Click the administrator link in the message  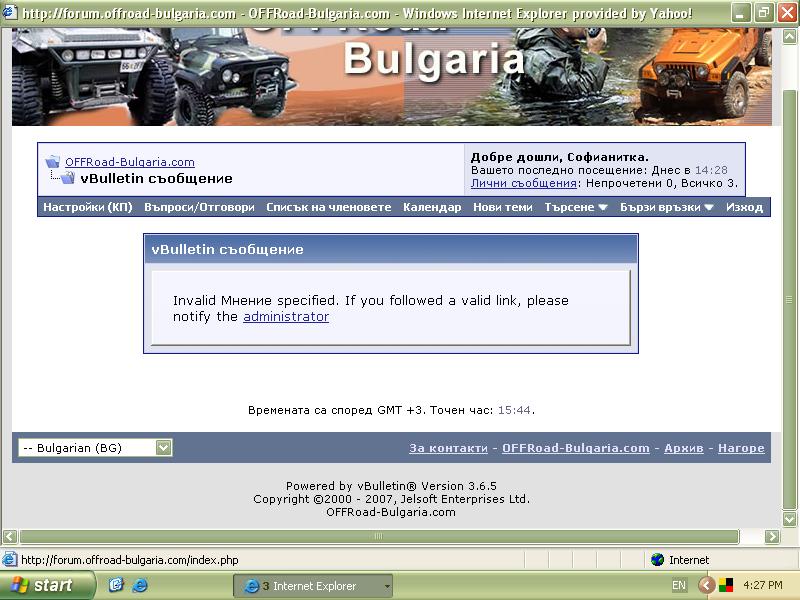point(286,316)
